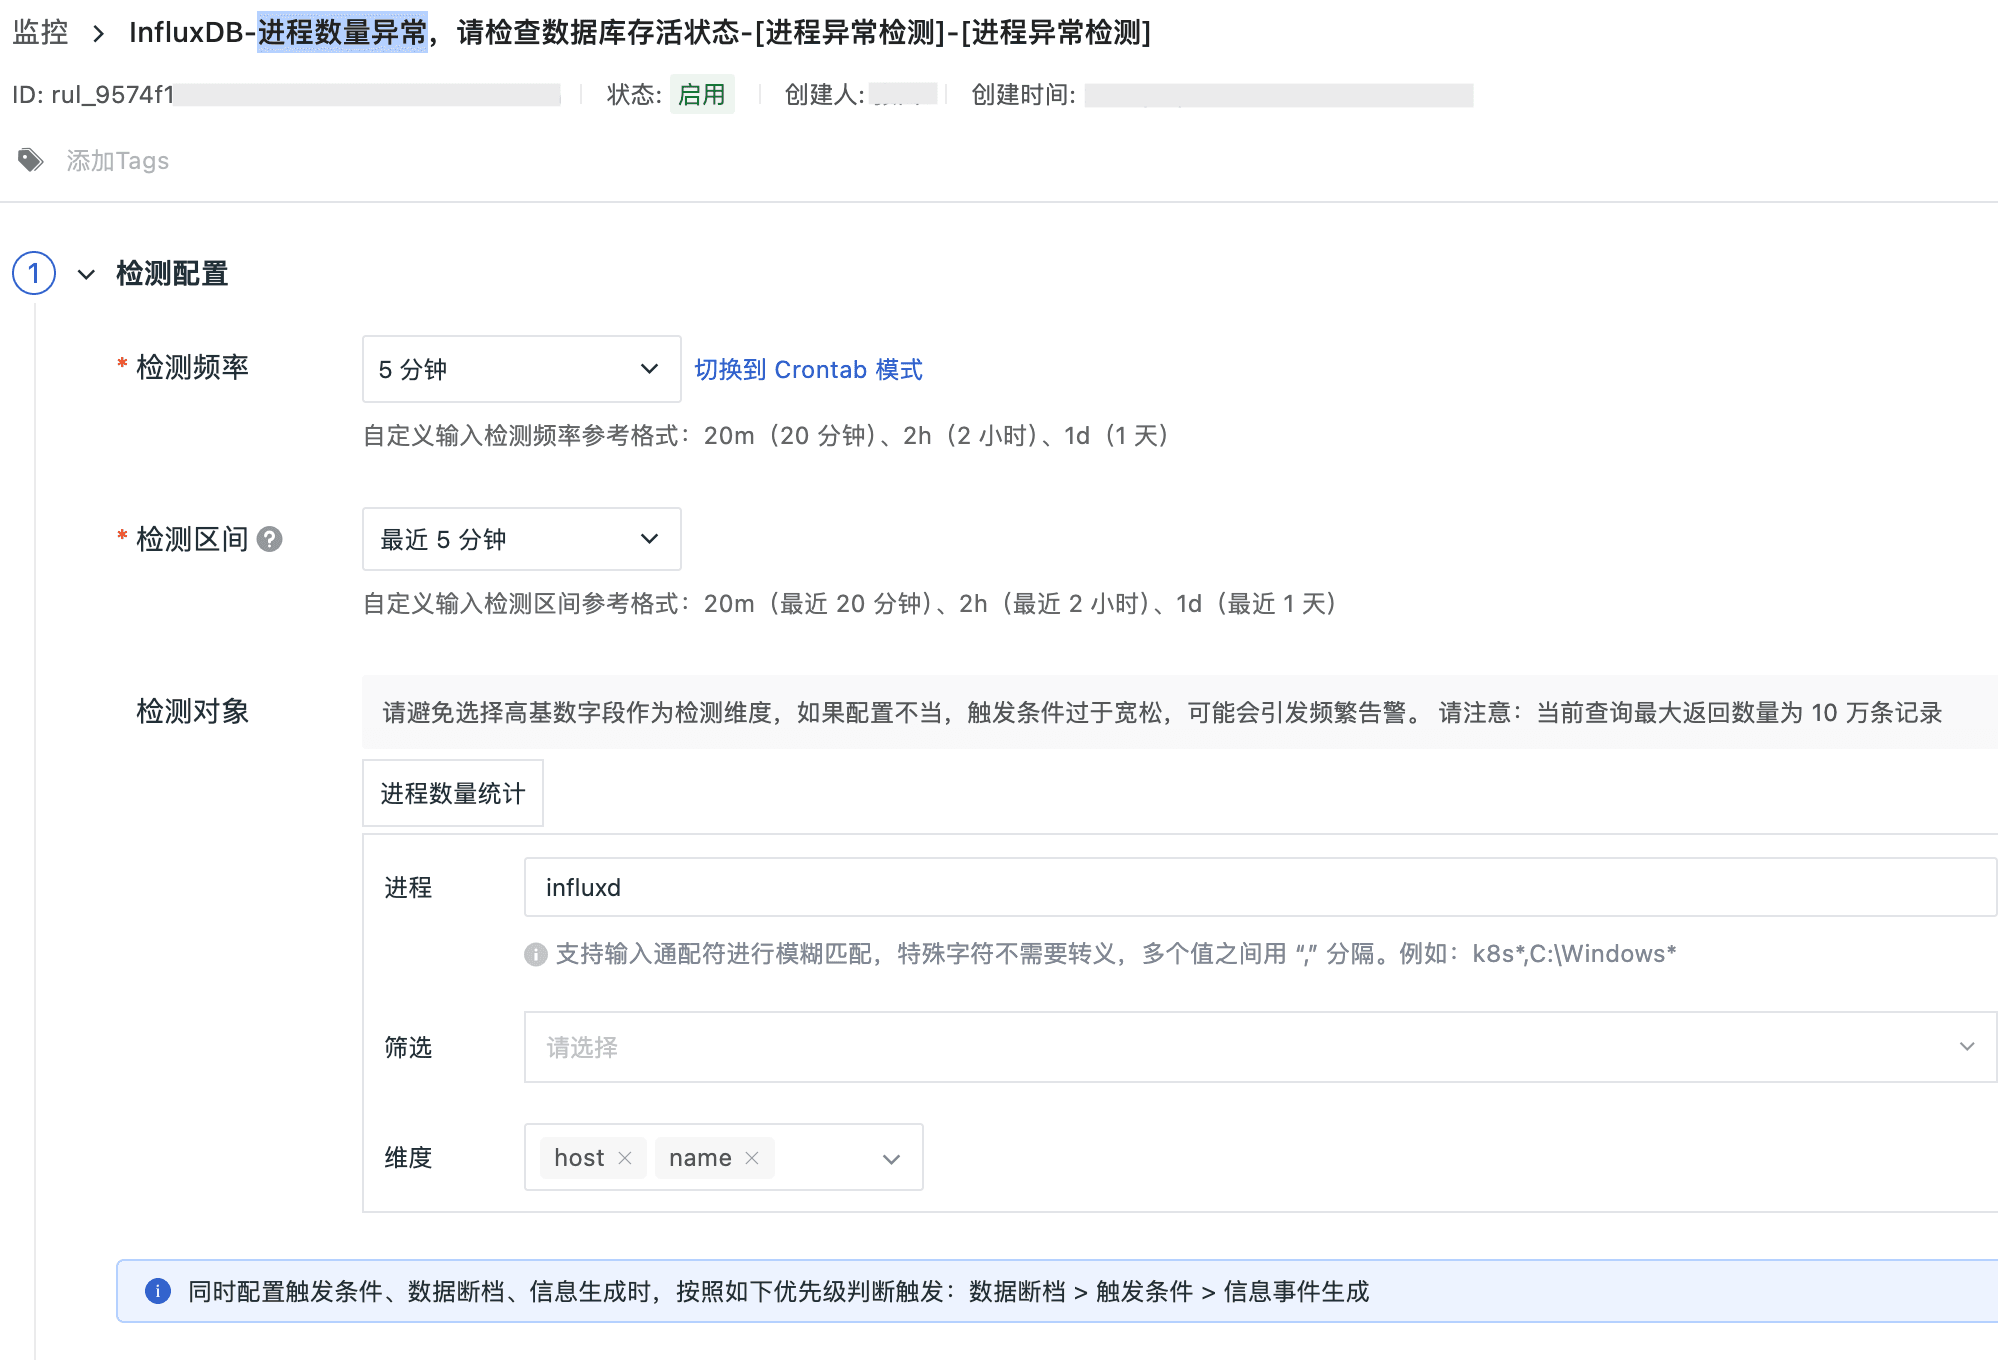
Task: Click the rule title text at the top
Action: 640,33
